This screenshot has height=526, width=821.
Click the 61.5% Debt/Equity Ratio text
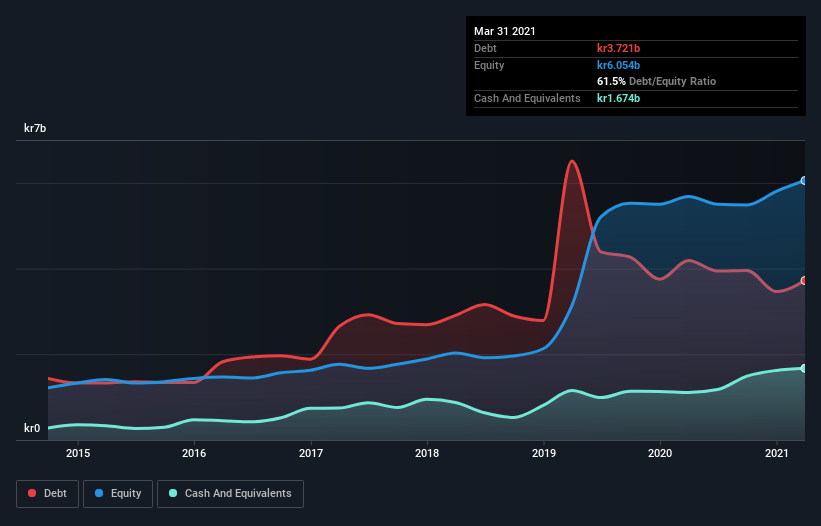coord(657,81)
